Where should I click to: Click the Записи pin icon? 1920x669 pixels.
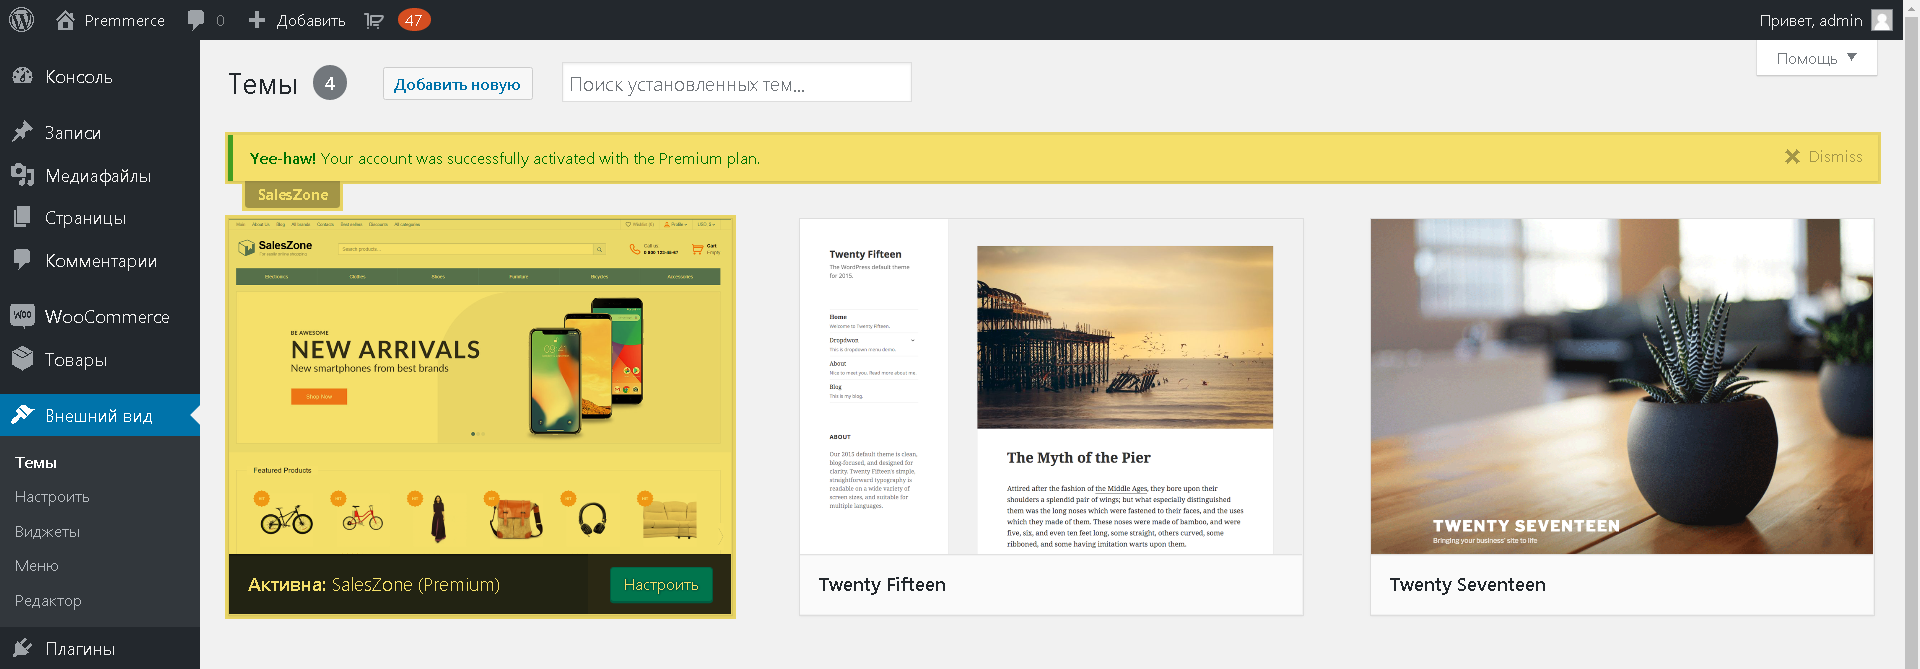[x=22, y=132]
